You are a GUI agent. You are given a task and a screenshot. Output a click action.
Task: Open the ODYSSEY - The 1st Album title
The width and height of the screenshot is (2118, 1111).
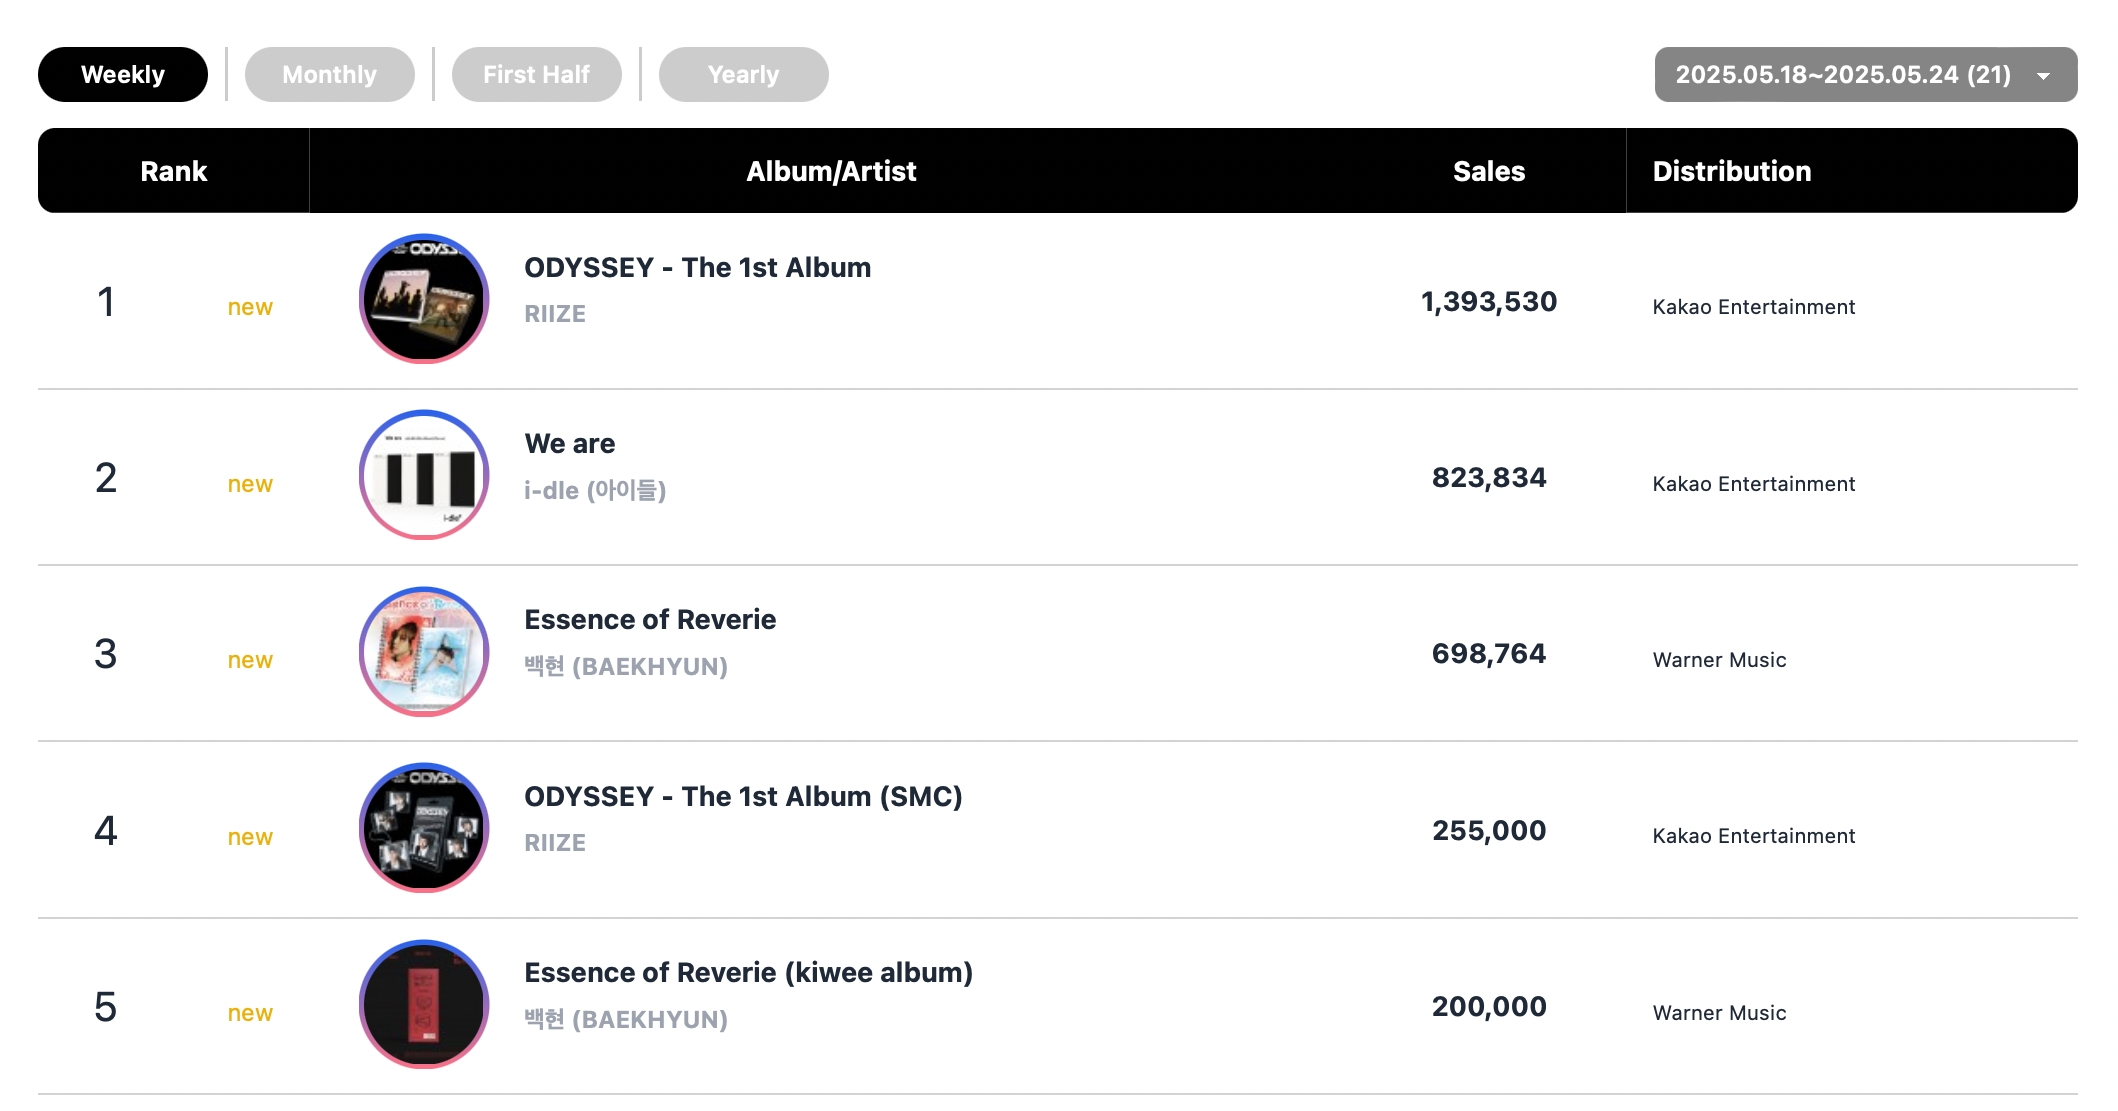[x=697, y=268]
